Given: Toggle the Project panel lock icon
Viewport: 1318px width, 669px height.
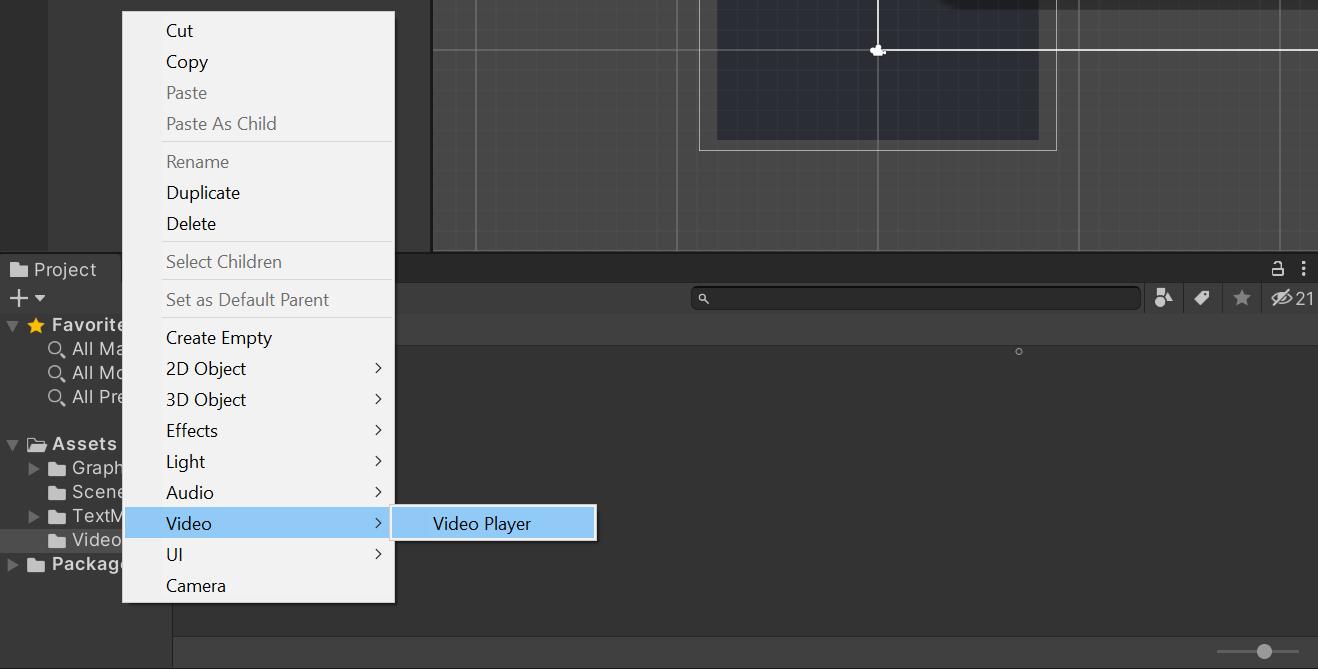Looking at the screenshot, I should [1277, 269].
